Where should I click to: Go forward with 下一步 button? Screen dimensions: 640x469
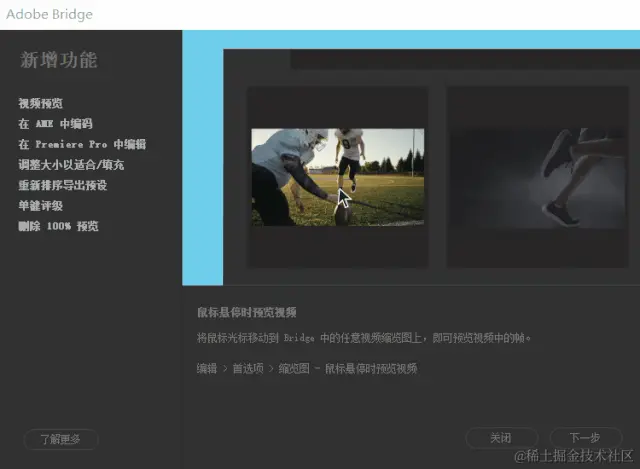click(x=585, y=438)
